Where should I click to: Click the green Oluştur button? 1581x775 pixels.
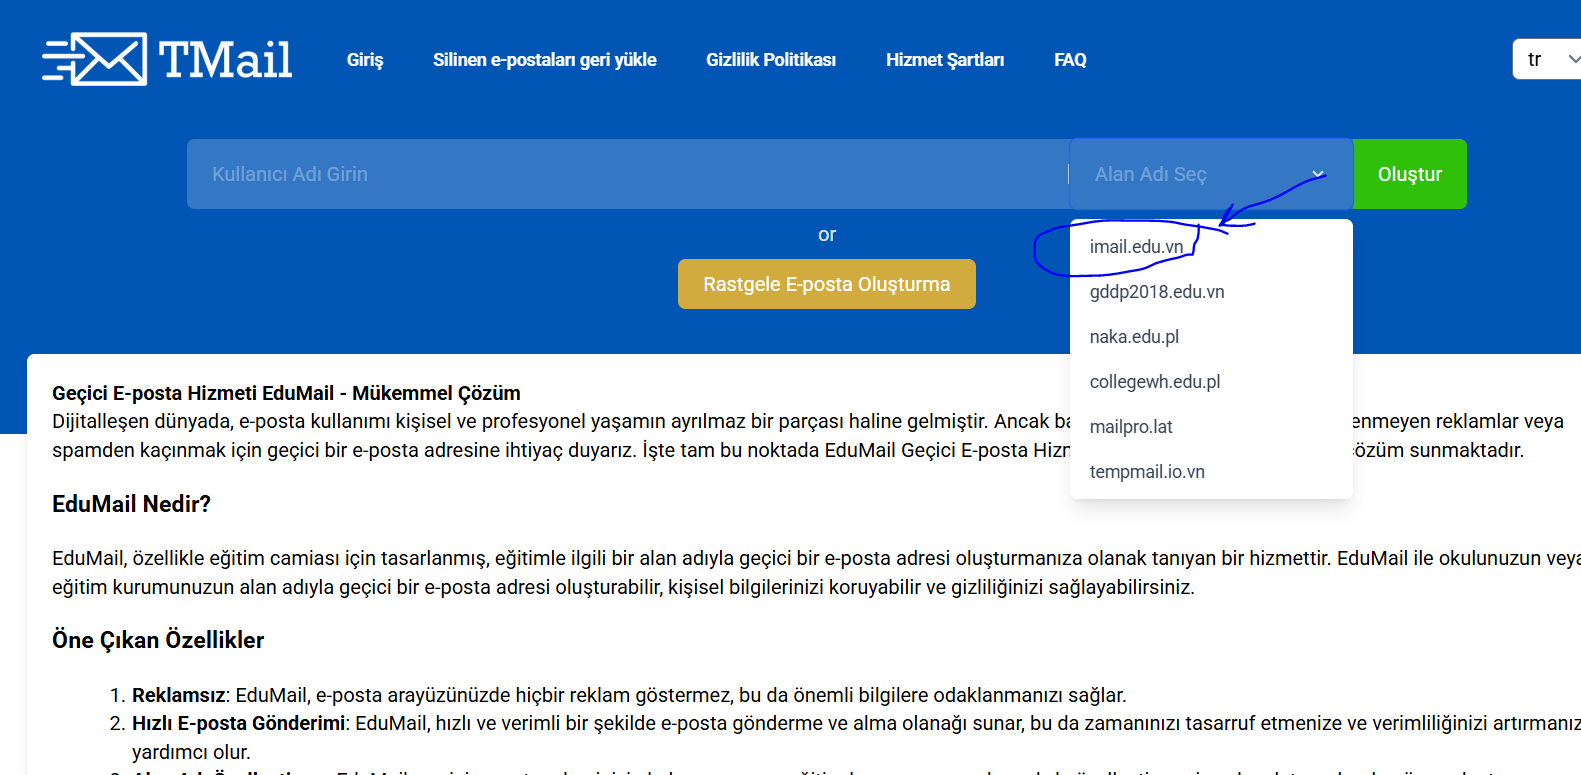click(1410, 174)
